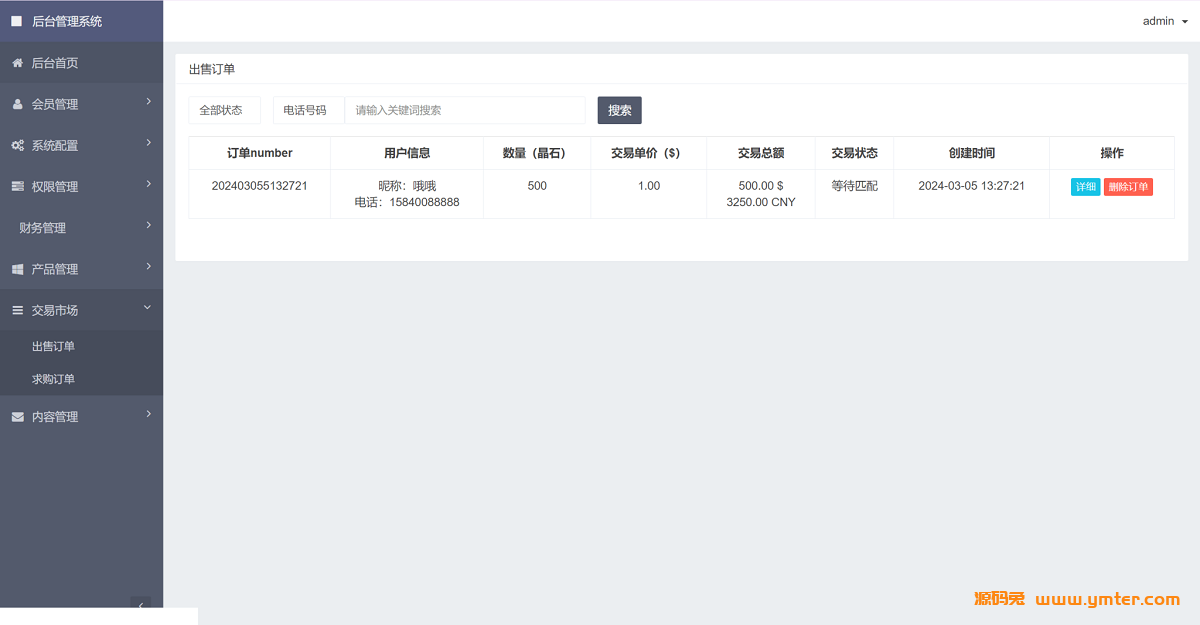Click the 出售订单 panel heading
The height and width of the screenshot is (625, 1200).
click(x=212, y=69)
